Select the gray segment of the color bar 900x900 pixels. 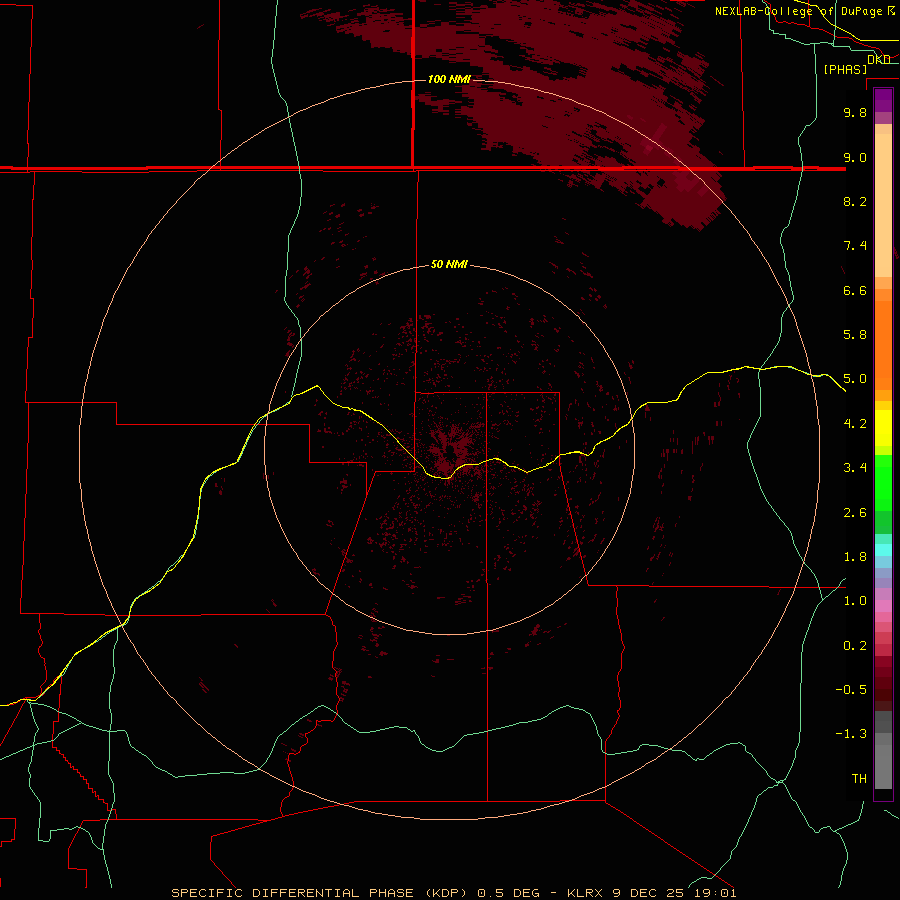883,750
